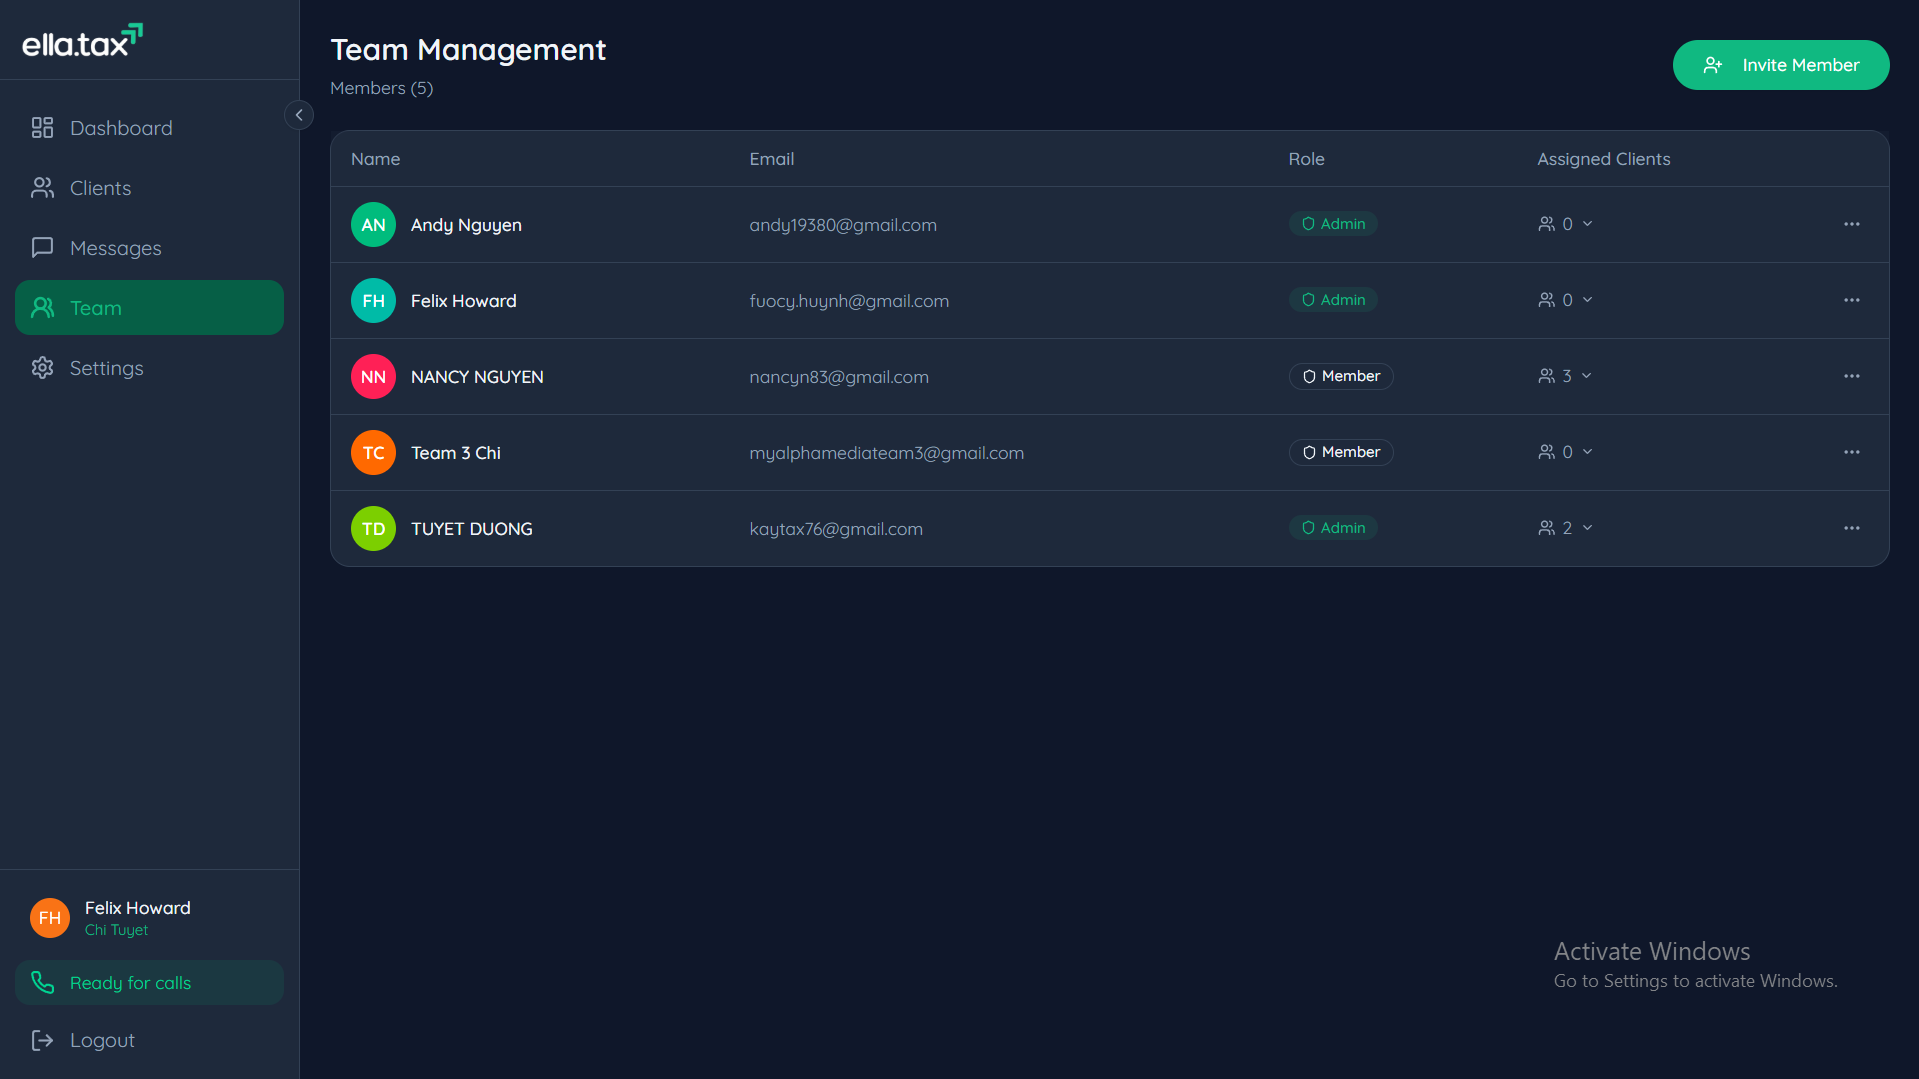Click the Invite Member button
Image resolution: width=1919 pixels, height=1079 pixels.
tap(1781, 64)
